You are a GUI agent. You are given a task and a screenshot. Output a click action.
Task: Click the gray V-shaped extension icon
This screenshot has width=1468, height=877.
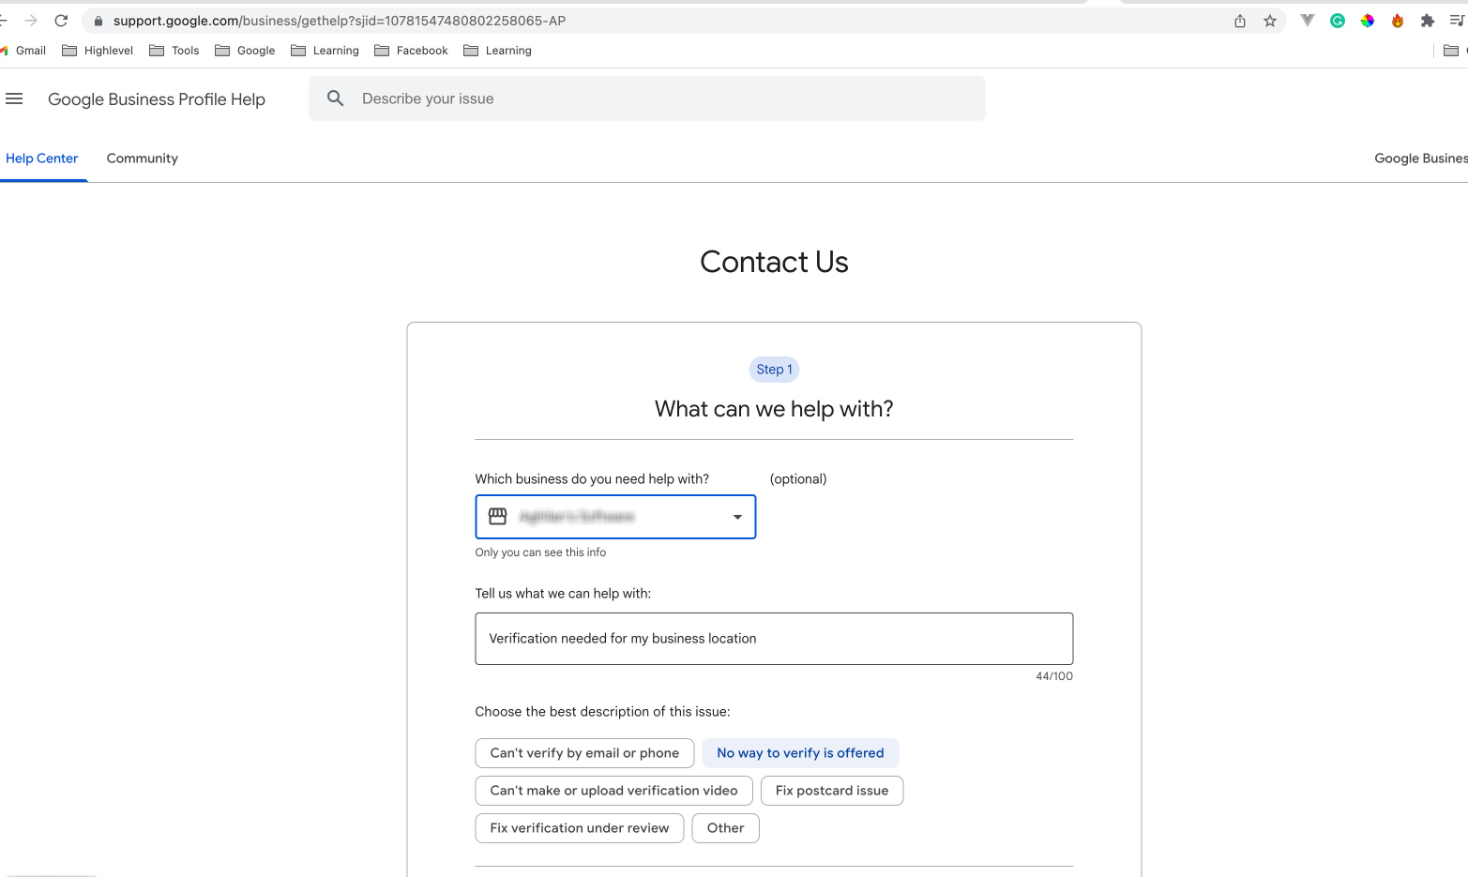[x=1307, y=20]
